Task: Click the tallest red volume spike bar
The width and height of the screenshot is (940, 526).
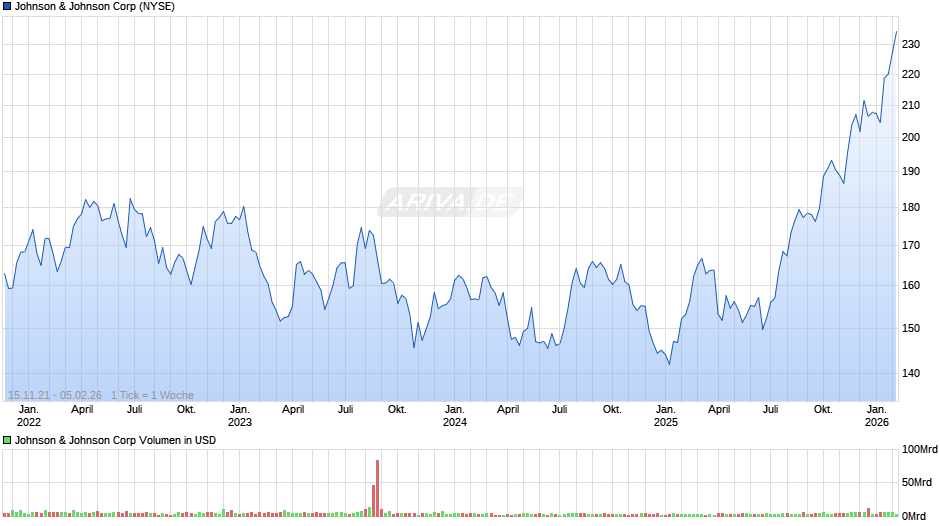Action: (378, 488)
